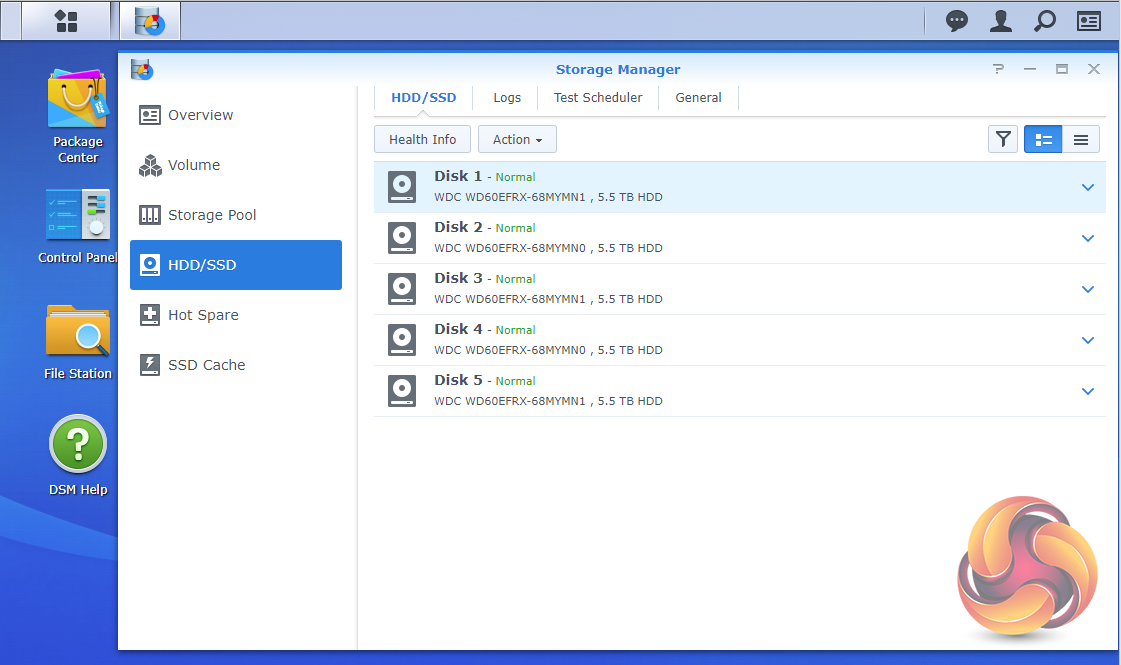The width and height of the screenshot is (1121, 665).
Task: Select Storage Pool in sidebar
Action: coord(212,215)
